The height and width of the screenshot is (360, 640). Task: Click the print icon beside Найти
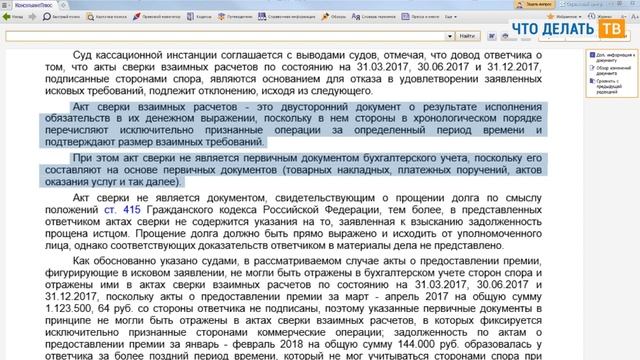505,36
